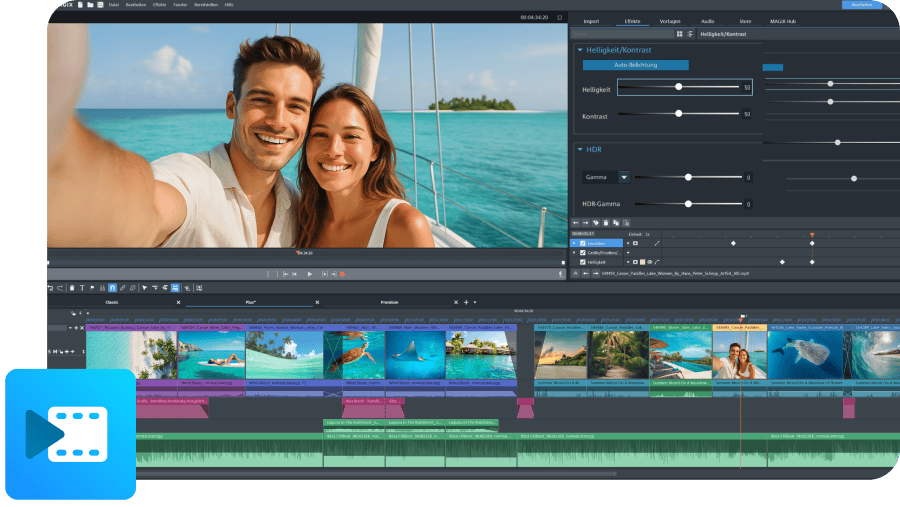This screenshot has width=900, height=507.
Task: Select the mouse pointer tool in toolbar
Action: click(144, 288)
